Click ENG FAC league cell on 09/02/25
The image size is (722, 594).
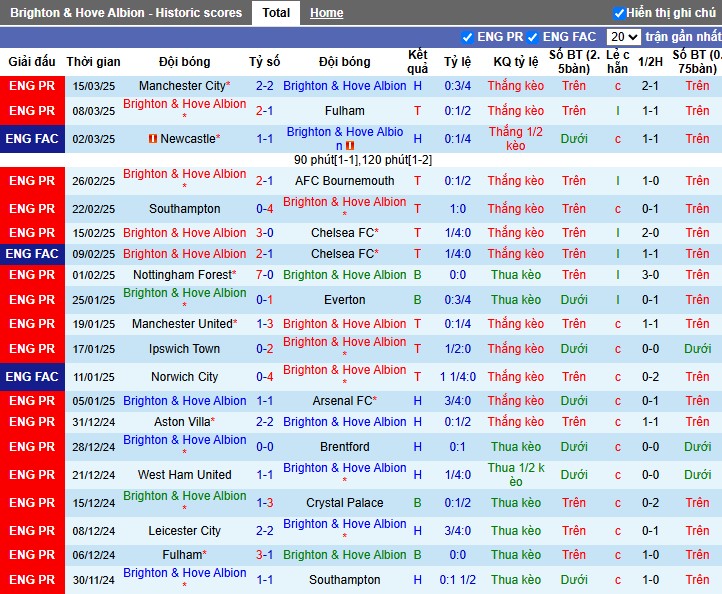(32, 254)
